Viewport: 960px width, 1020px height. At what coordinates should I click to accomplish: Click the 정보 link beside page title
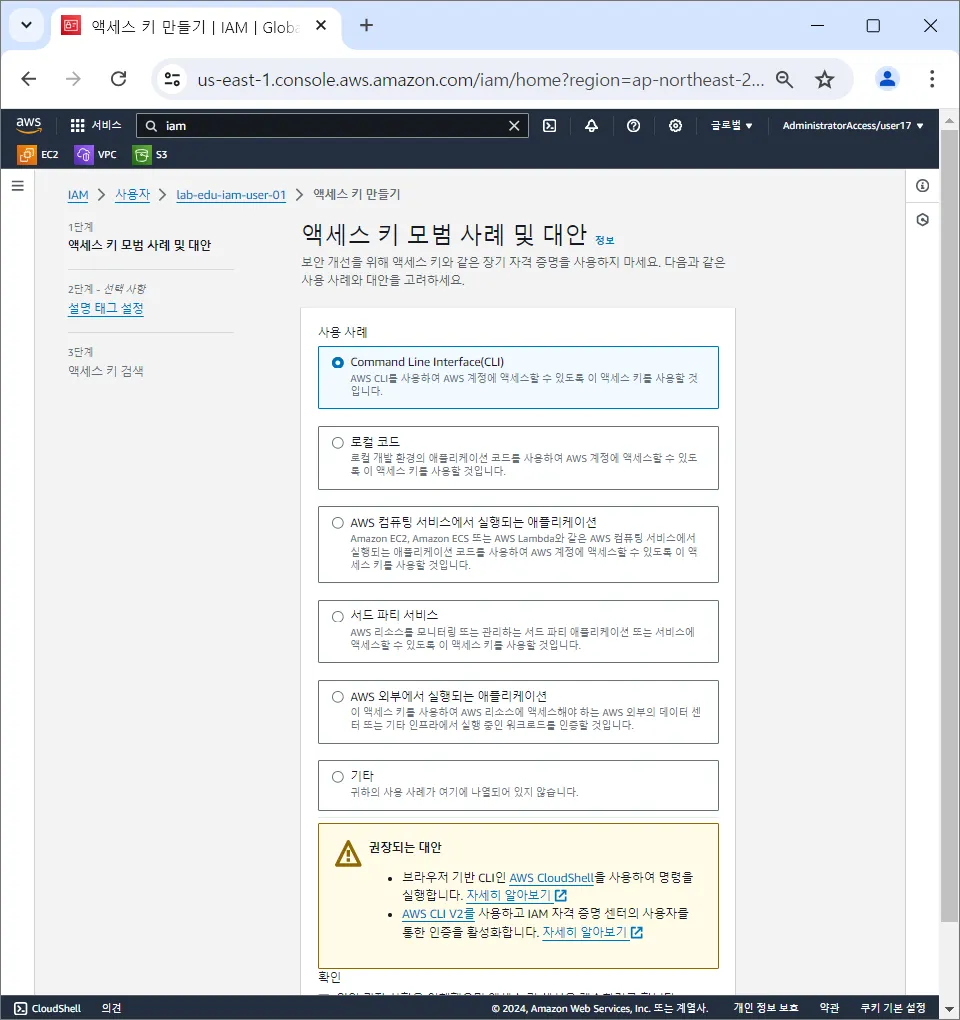pos(604,240)
